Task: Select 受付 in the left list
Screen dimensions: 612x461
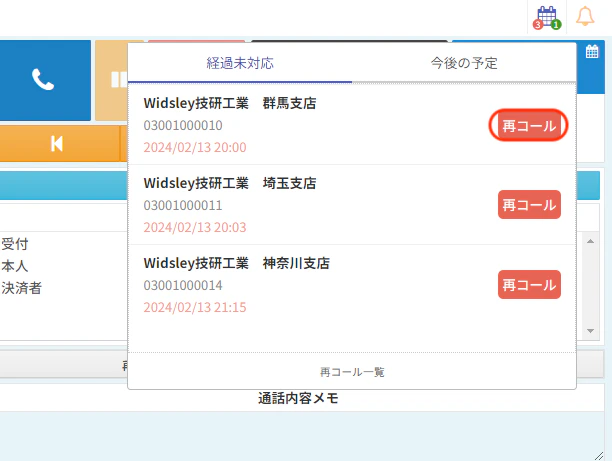Action: [15, 244]
